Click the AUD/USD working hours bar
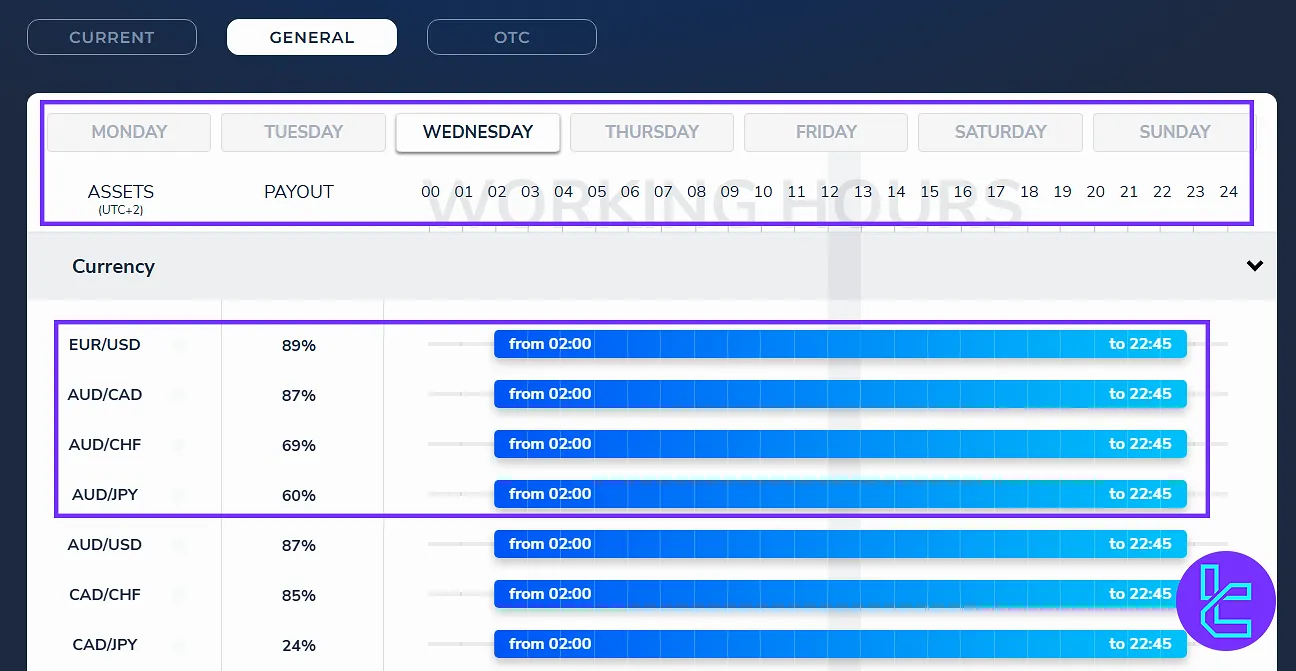1296x671 pixels. point(840,544)
